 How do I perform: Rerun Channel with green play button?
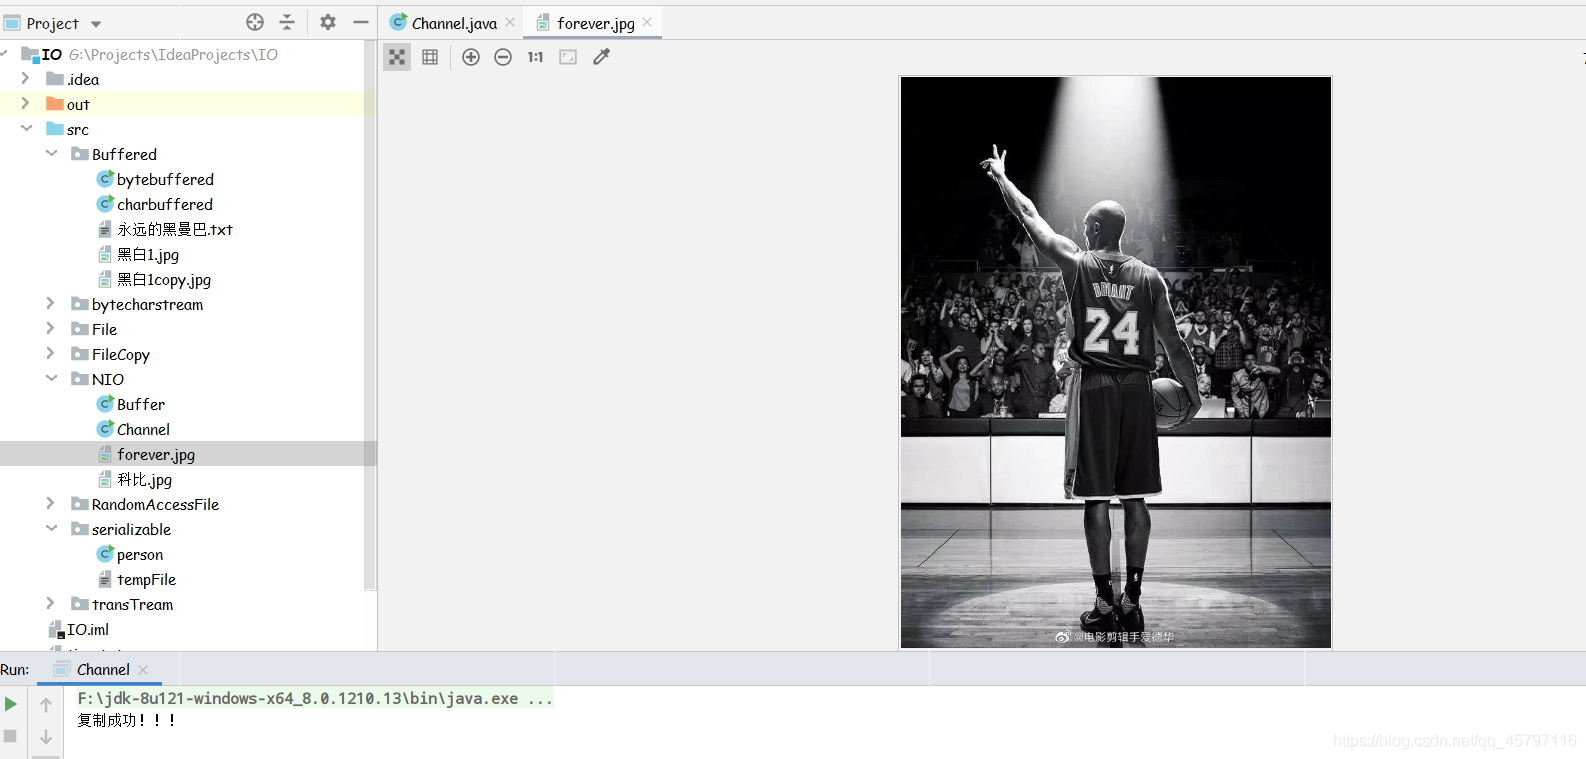(11, 704)
